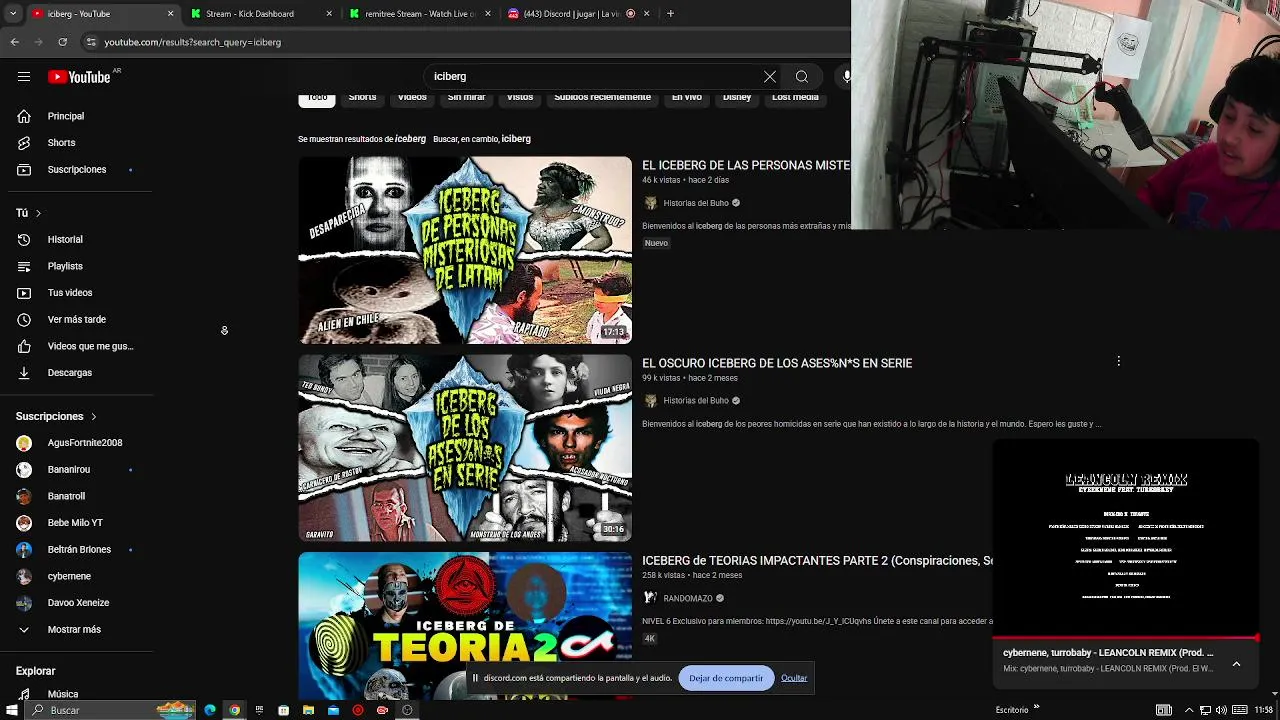Click the LEANCOLN REMIX miniplayer video
1280x720 pixels.
coord(1126,537)
